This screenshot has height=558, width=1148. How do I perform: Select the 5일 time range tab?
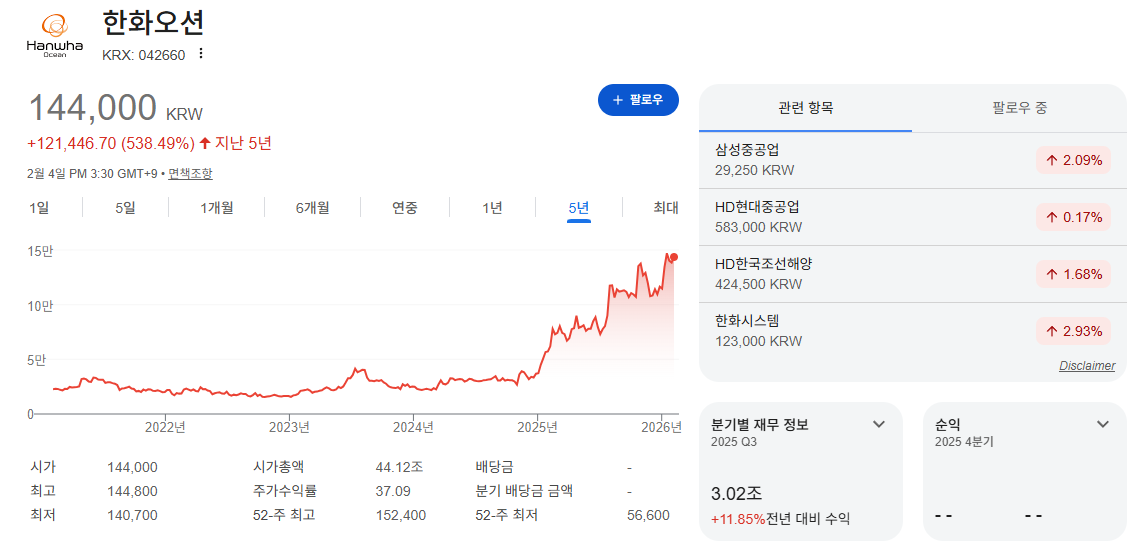125,207
